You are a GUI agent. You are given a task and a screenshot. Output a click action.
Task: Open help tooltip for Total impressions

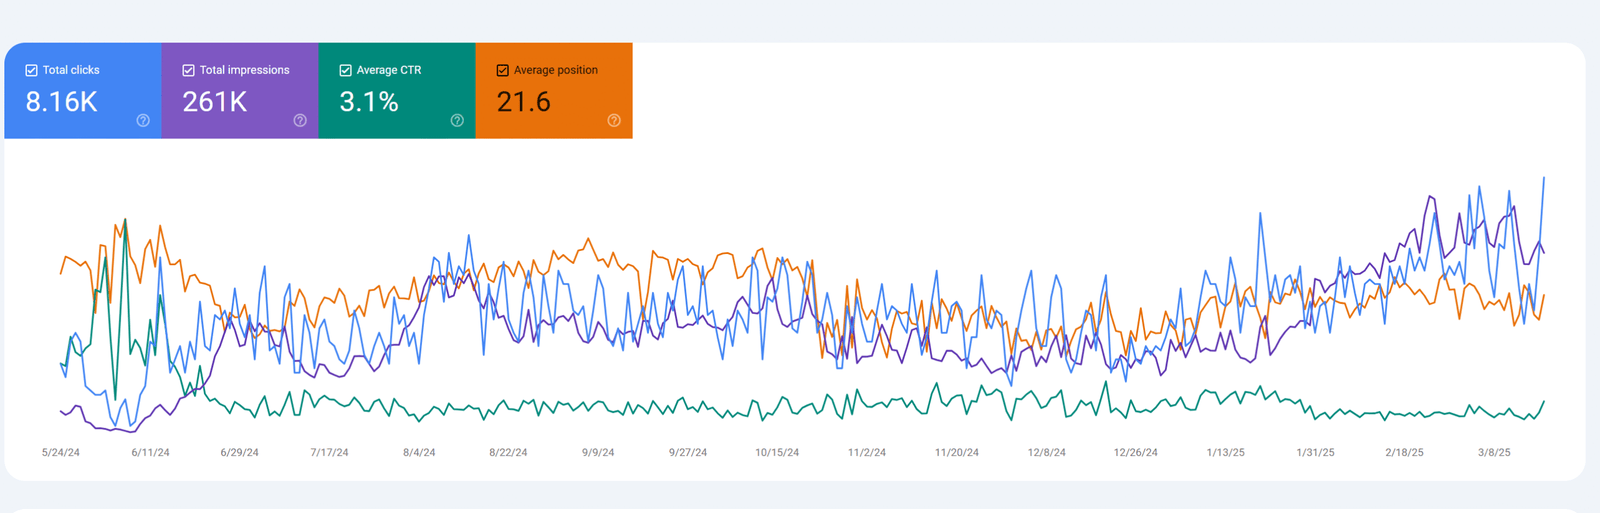coord(300,120)
